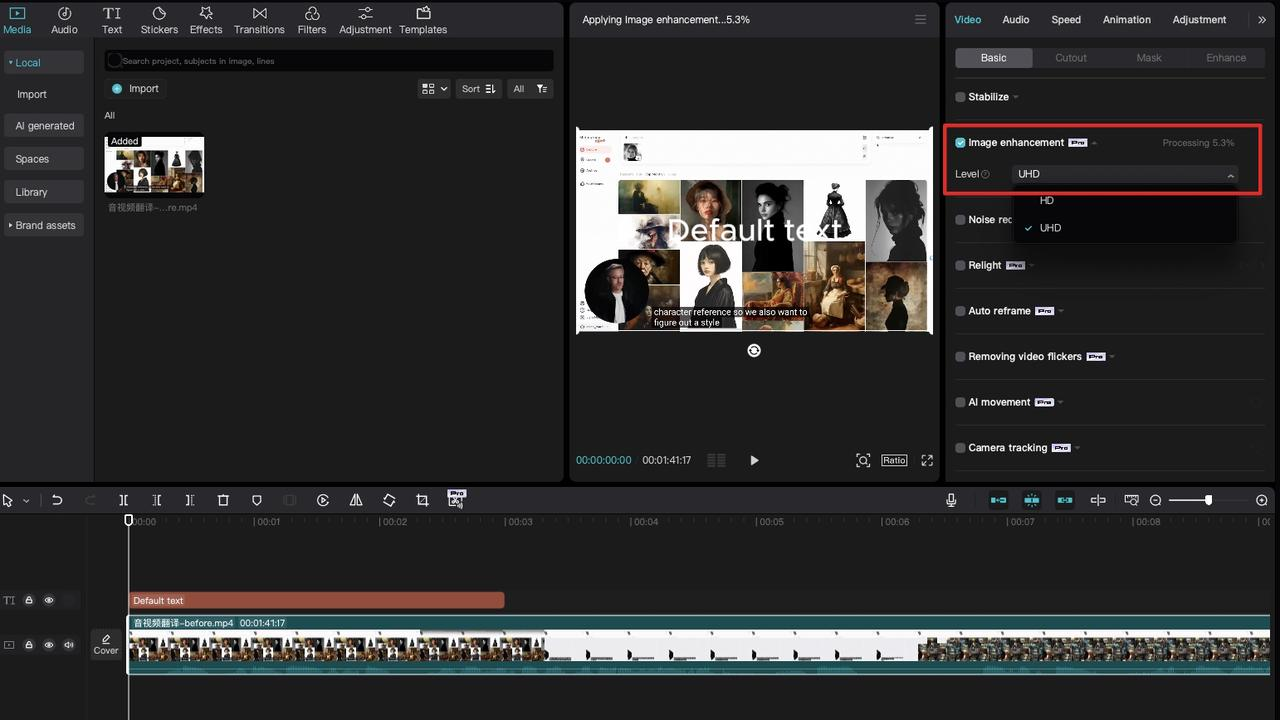The width and height of the screenshot is (1280, 720).
Task: Click the Crop icon in the timeline toolbar
Action: pos(422,500)
